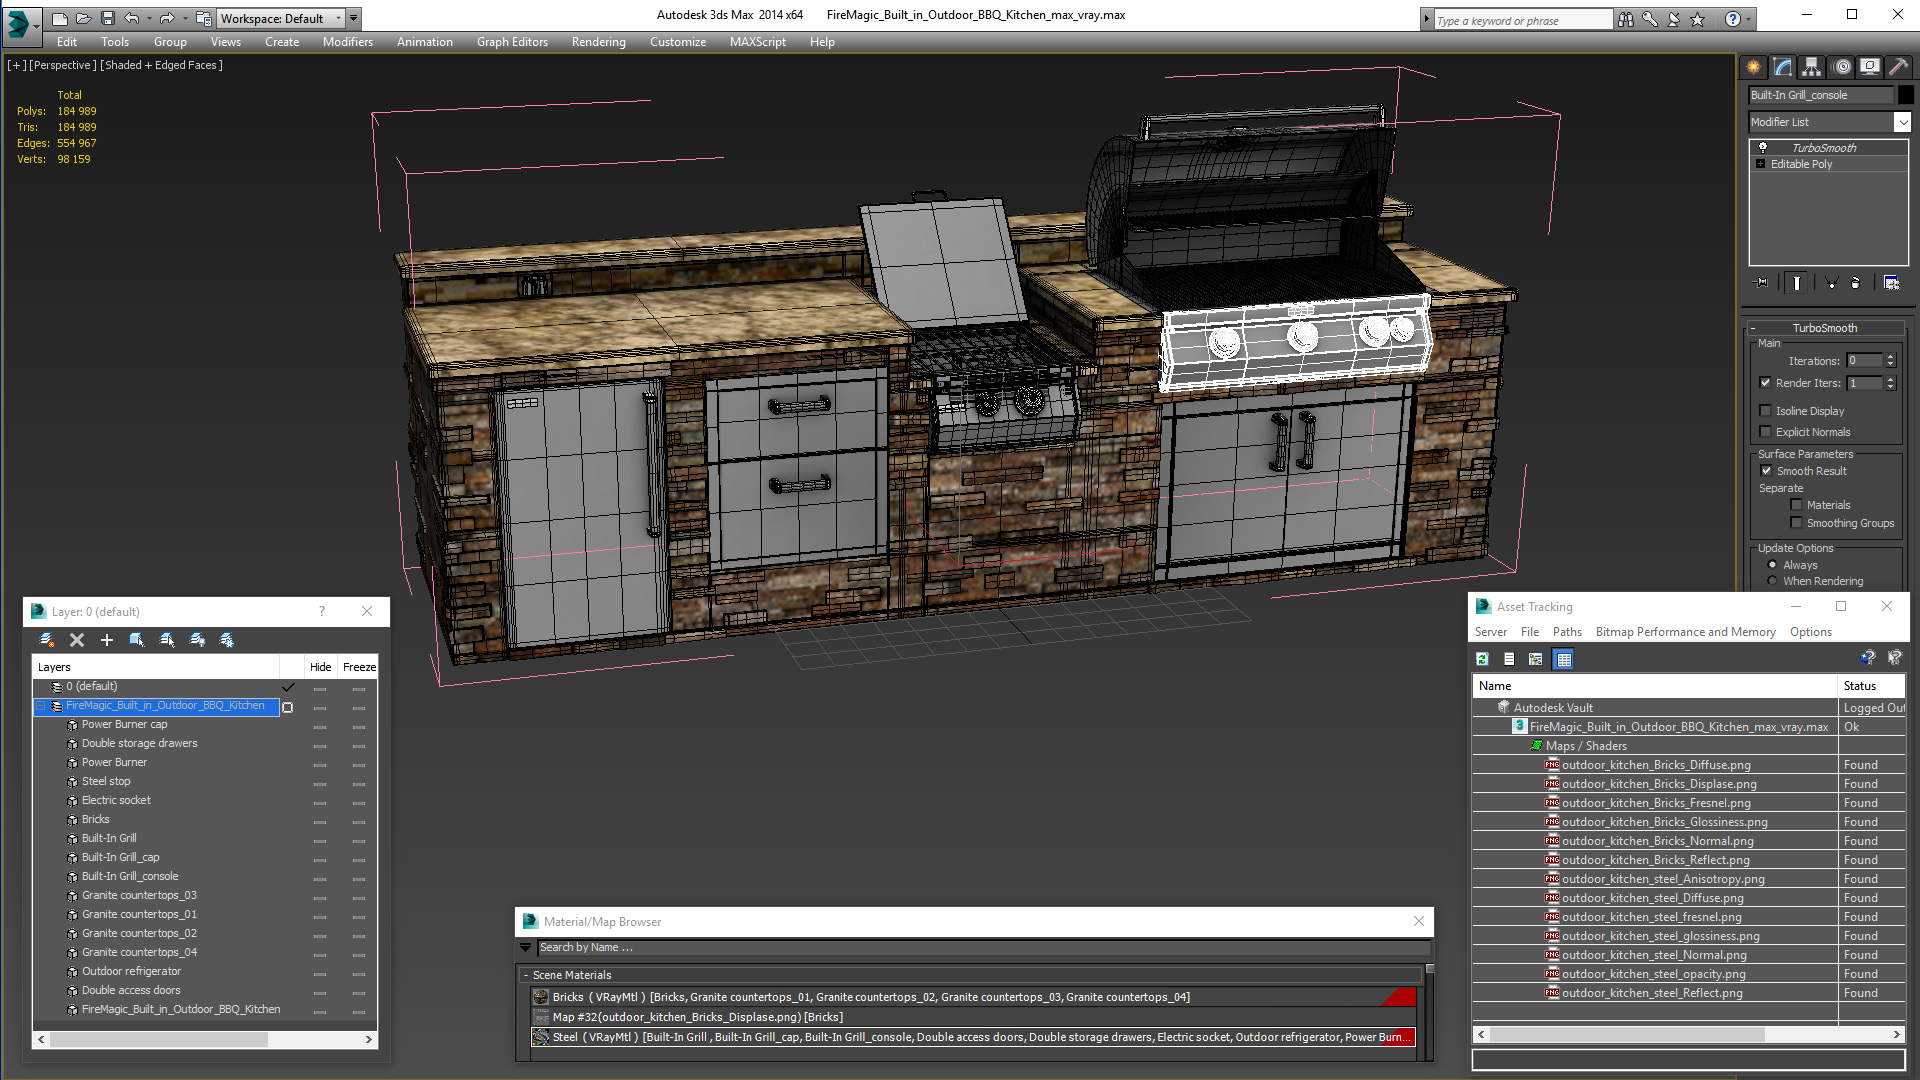Refresh the Asset Tracking list
The width and height of the screenshot is (1920, 1080).
[1482, 659]
